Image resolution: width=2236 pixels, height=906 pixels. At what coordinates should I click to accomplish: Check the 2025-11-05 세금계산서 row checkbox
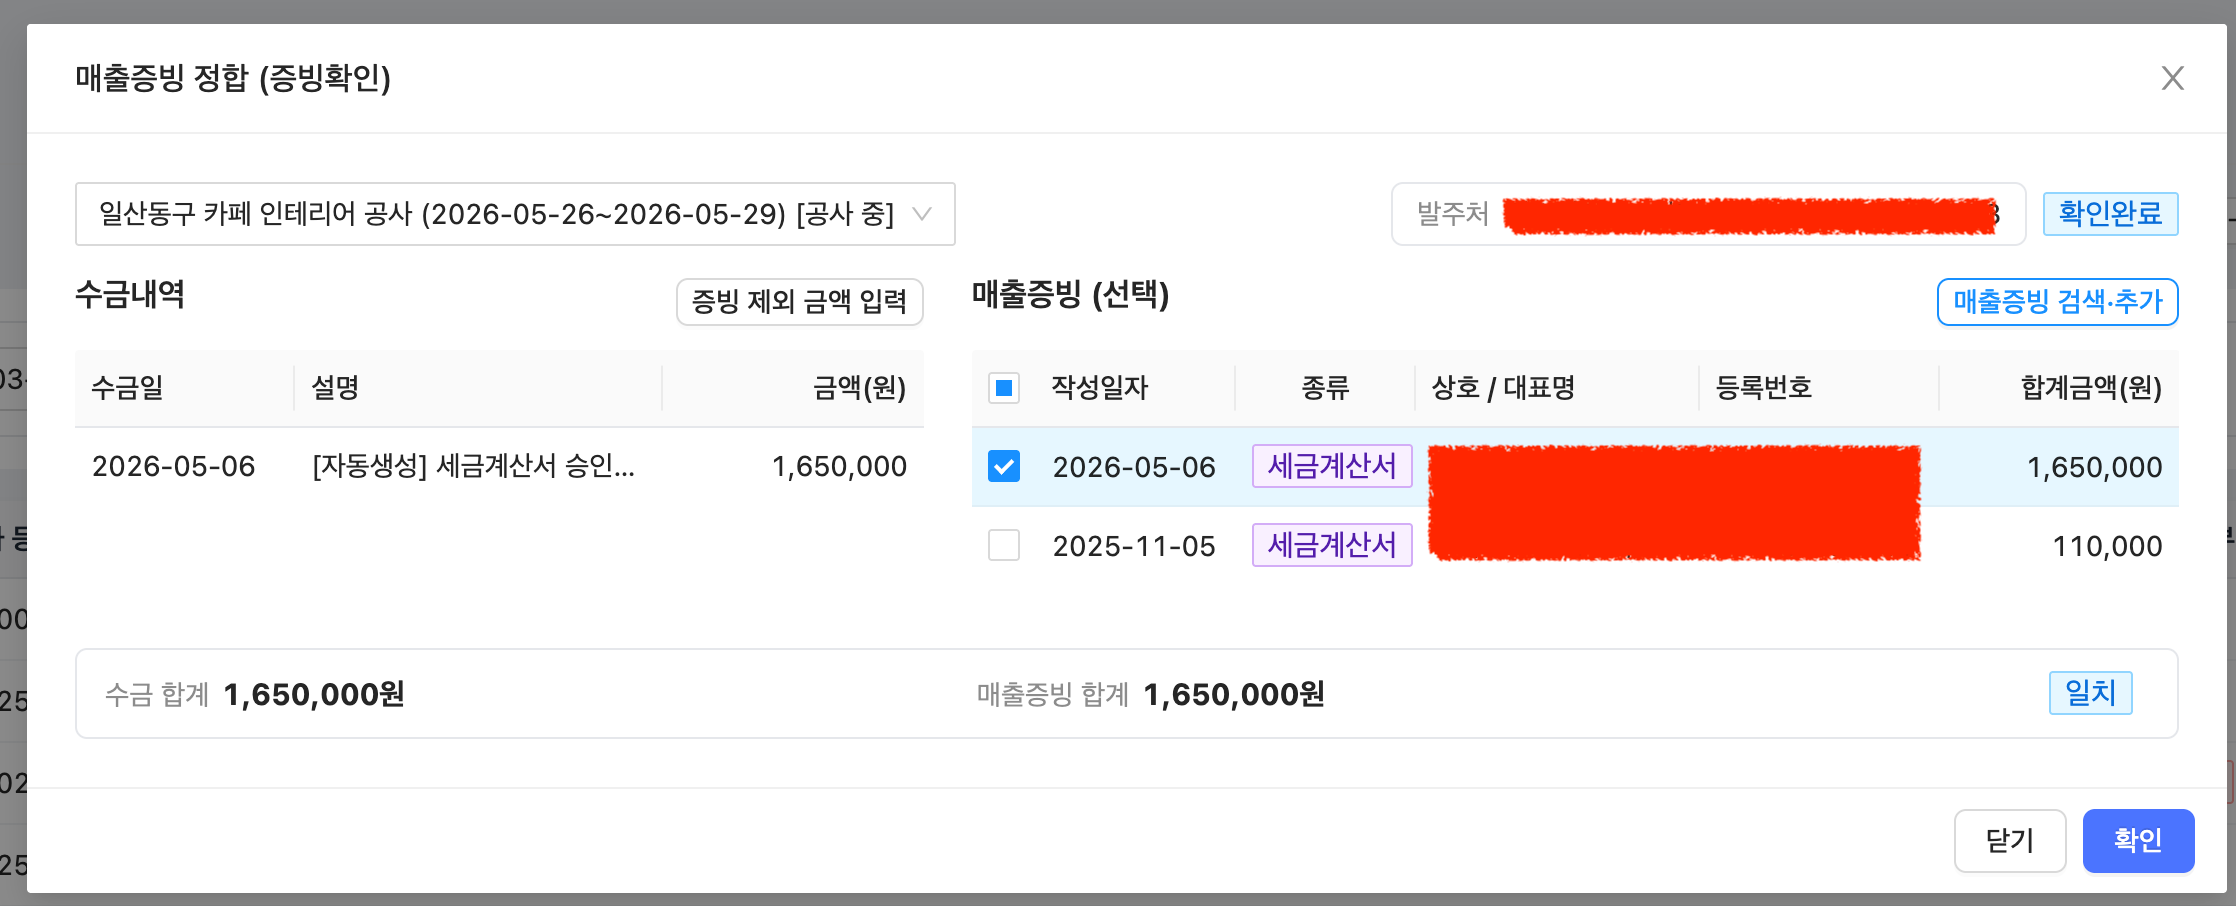tap(1004, 545)
